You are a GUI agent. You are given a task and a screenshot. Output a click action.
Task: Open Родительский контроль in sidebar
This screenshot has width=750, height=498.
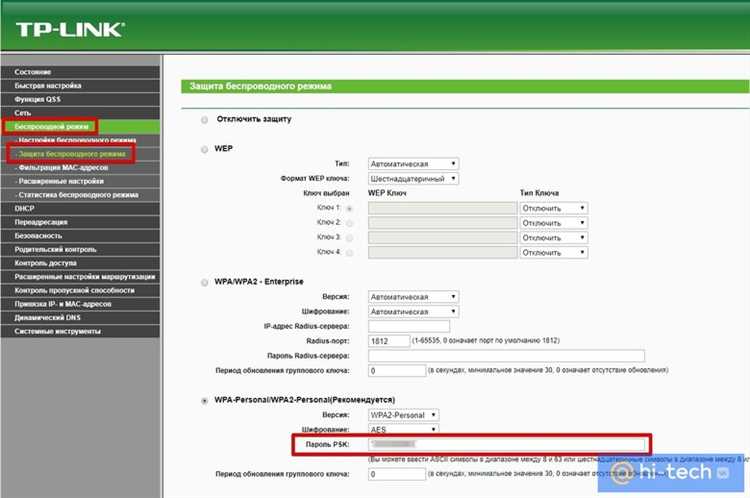80,249
